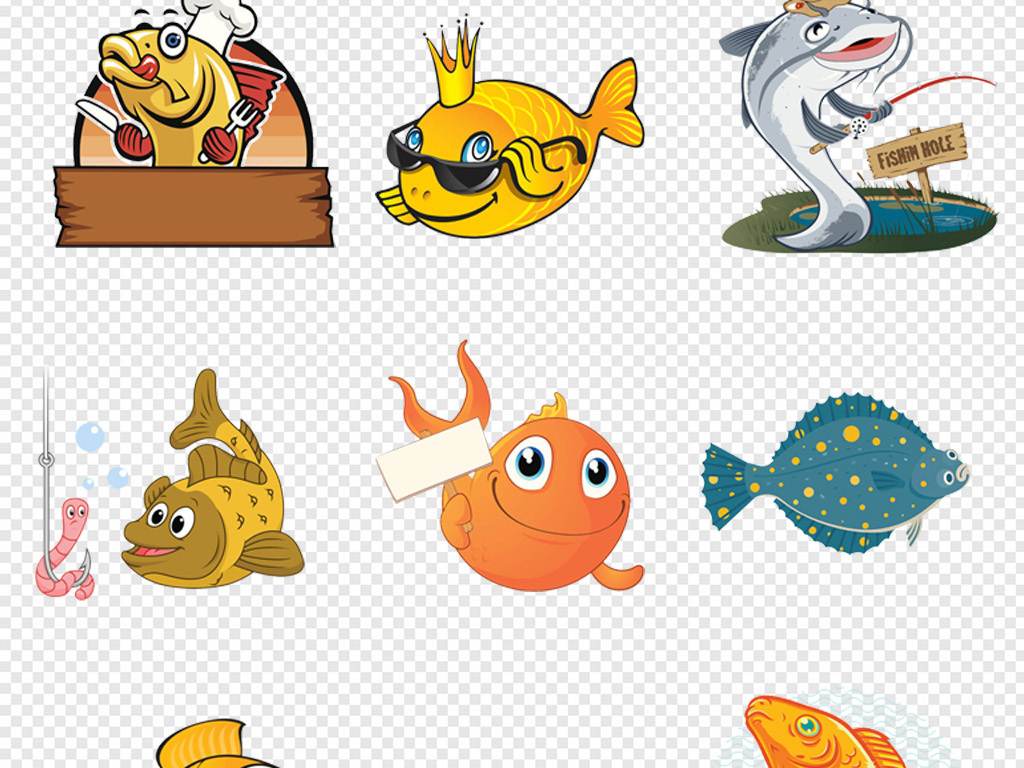Click the olive-brown fish looking at the worm
1024x768 pixels.
pos(213,480)
